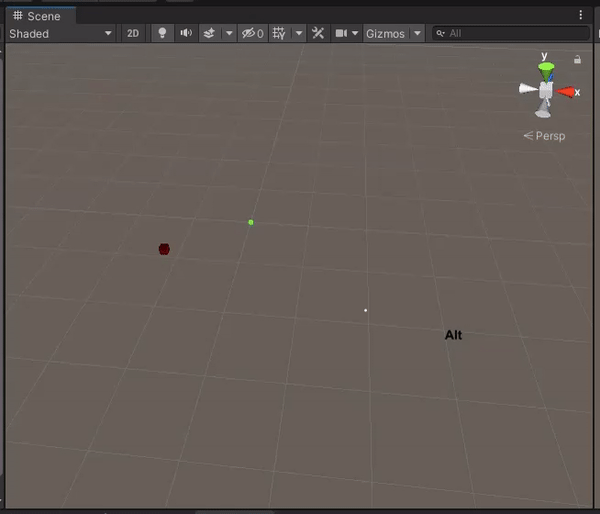Open the Gizmos dropdown arrow
Screen dimensions: 600x514
417,34
